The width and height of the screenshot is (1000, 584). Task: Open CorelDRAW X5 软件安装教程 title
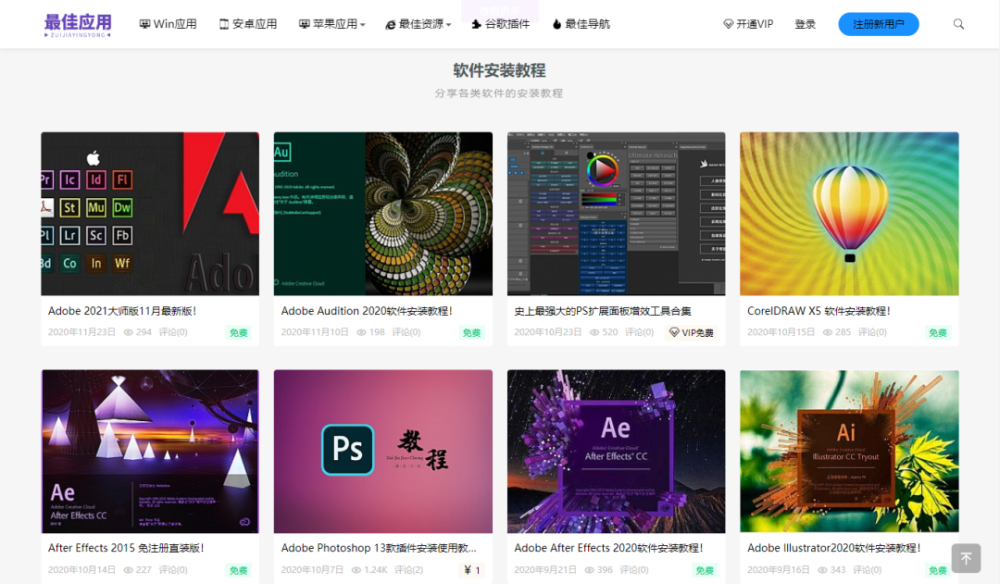(x=818, y=311)
